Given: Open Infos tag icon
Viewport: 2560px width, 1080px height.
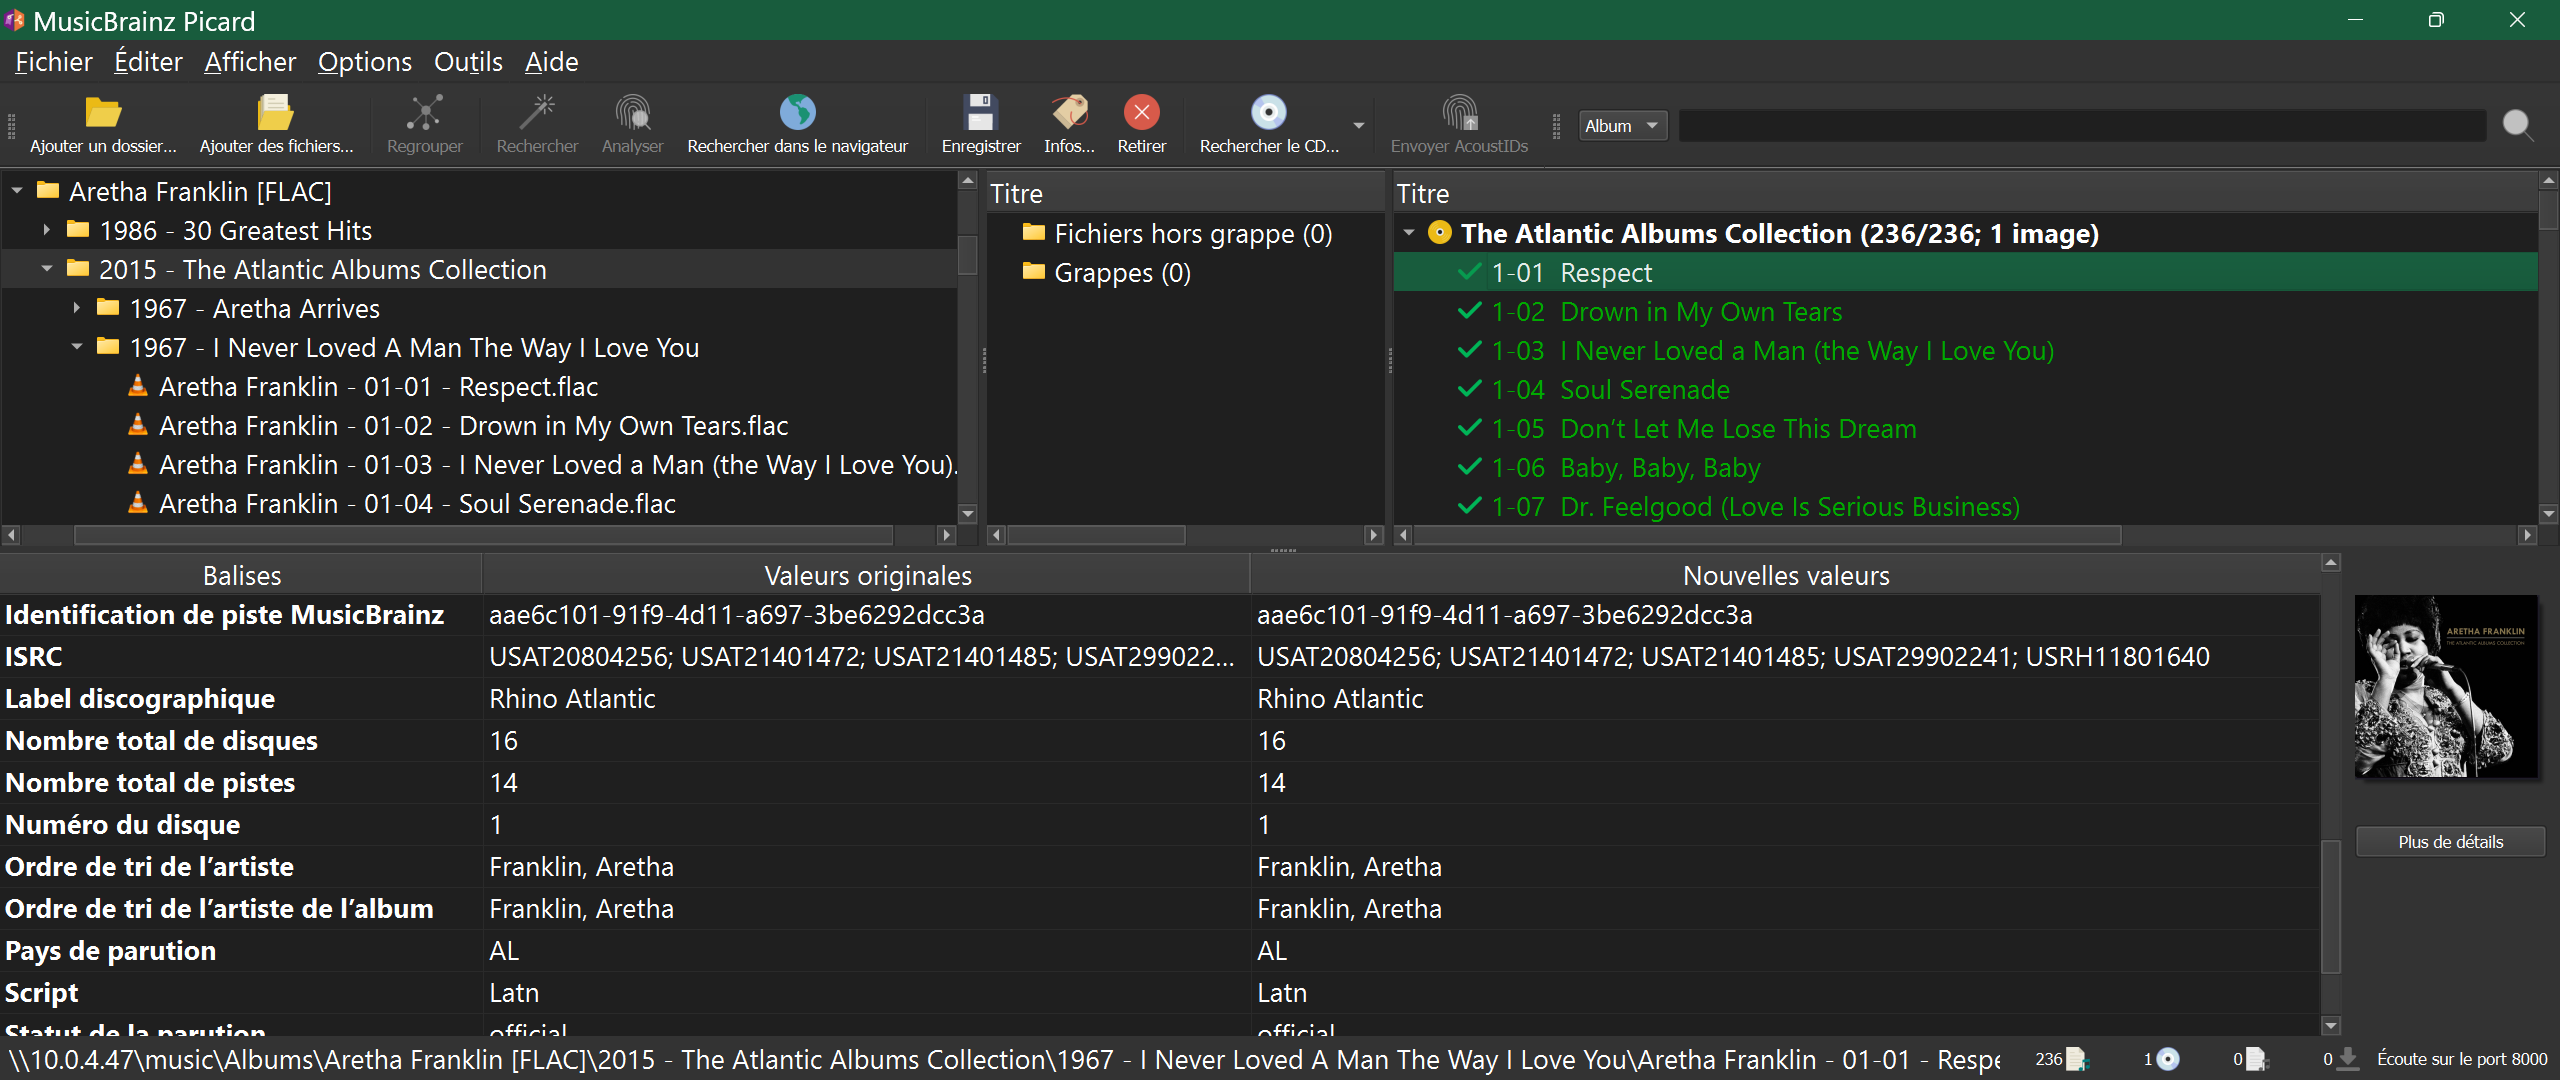Looking at the screenshot, I should click(1069, 113).
